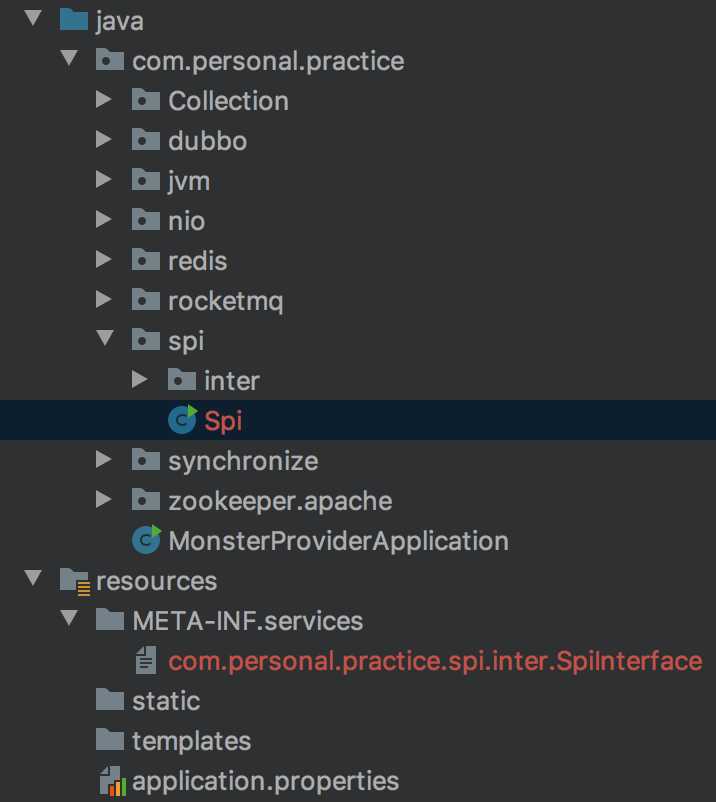Viewport: 716px width, 802px height.
Task: Open com.personal.practice.spi.inter.SpiInterface file
Action: (x=435, y=660)
